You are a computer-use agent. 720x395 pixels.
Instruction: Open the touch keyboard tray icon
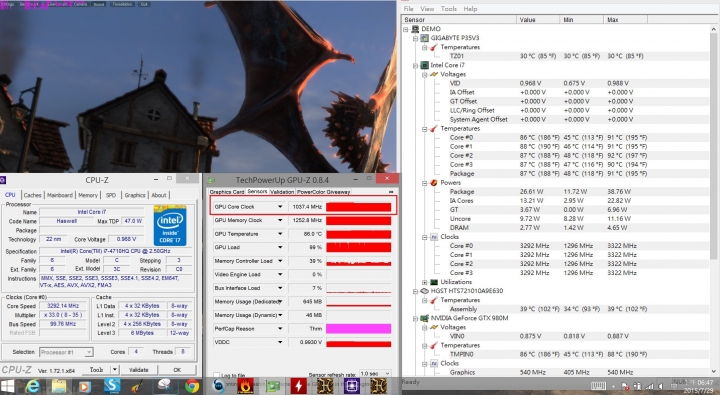click(x=598, y=386)
